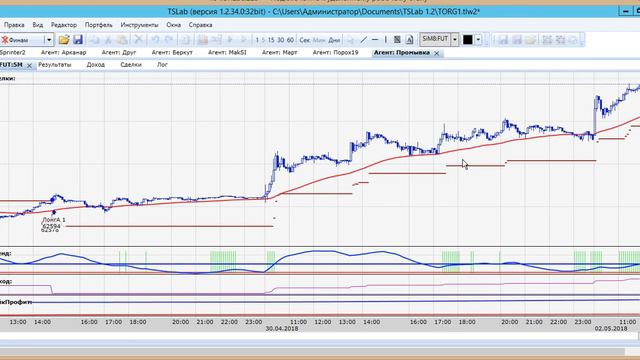The width and height of the screenshot is (640, 360).
Task: Click the grayed copy icon before scissors
Action: click(x=95, y=40)
